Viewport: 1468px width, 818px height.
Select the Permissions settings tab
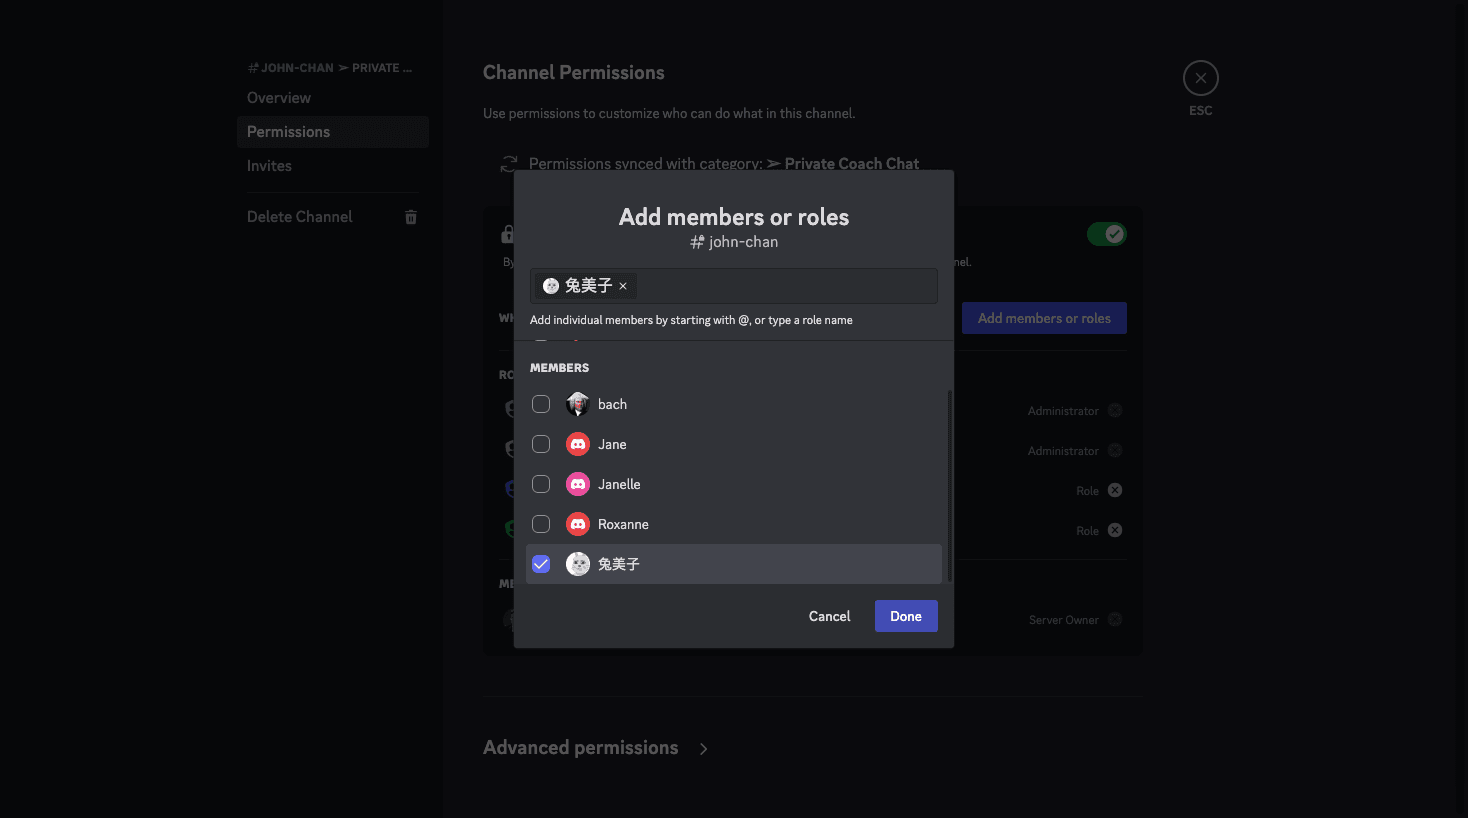pyautogui.click(x=333, y=132)
